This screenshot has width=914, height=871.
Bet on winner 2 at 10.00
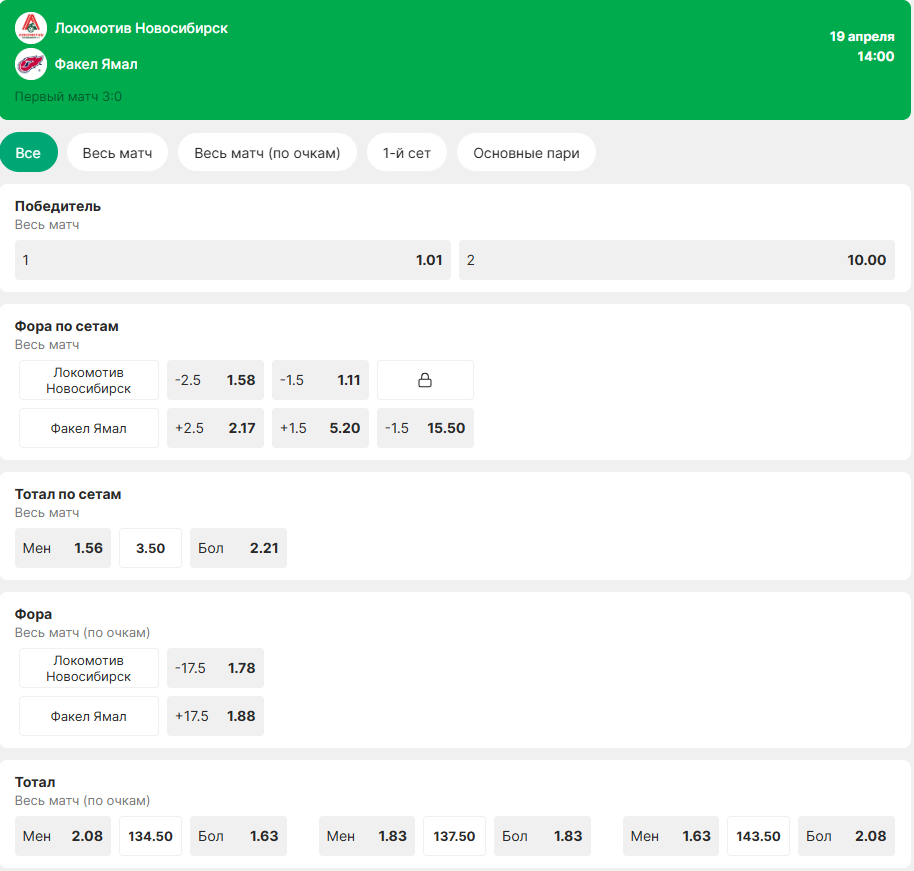pos(677,260)
